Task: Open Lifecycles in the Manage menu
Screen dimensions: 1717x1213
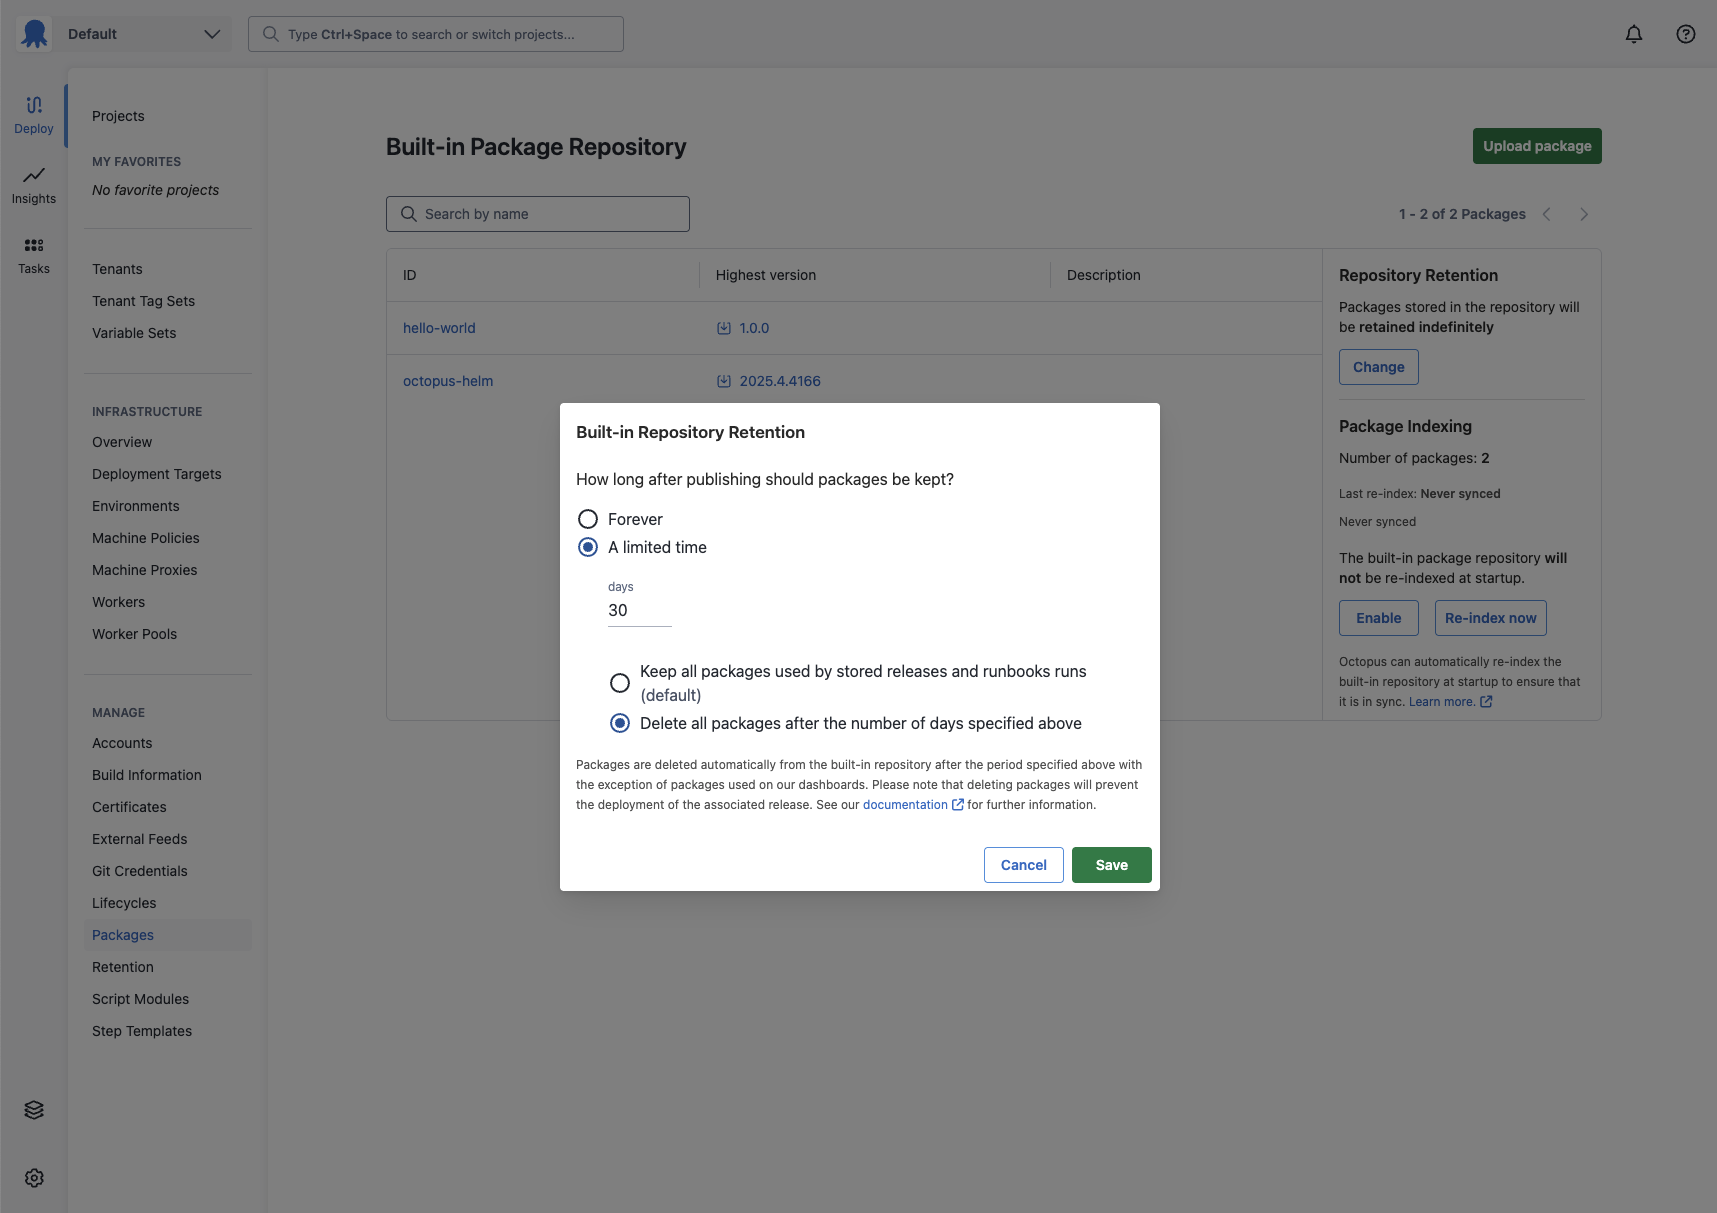Action: tap(124, 903)
